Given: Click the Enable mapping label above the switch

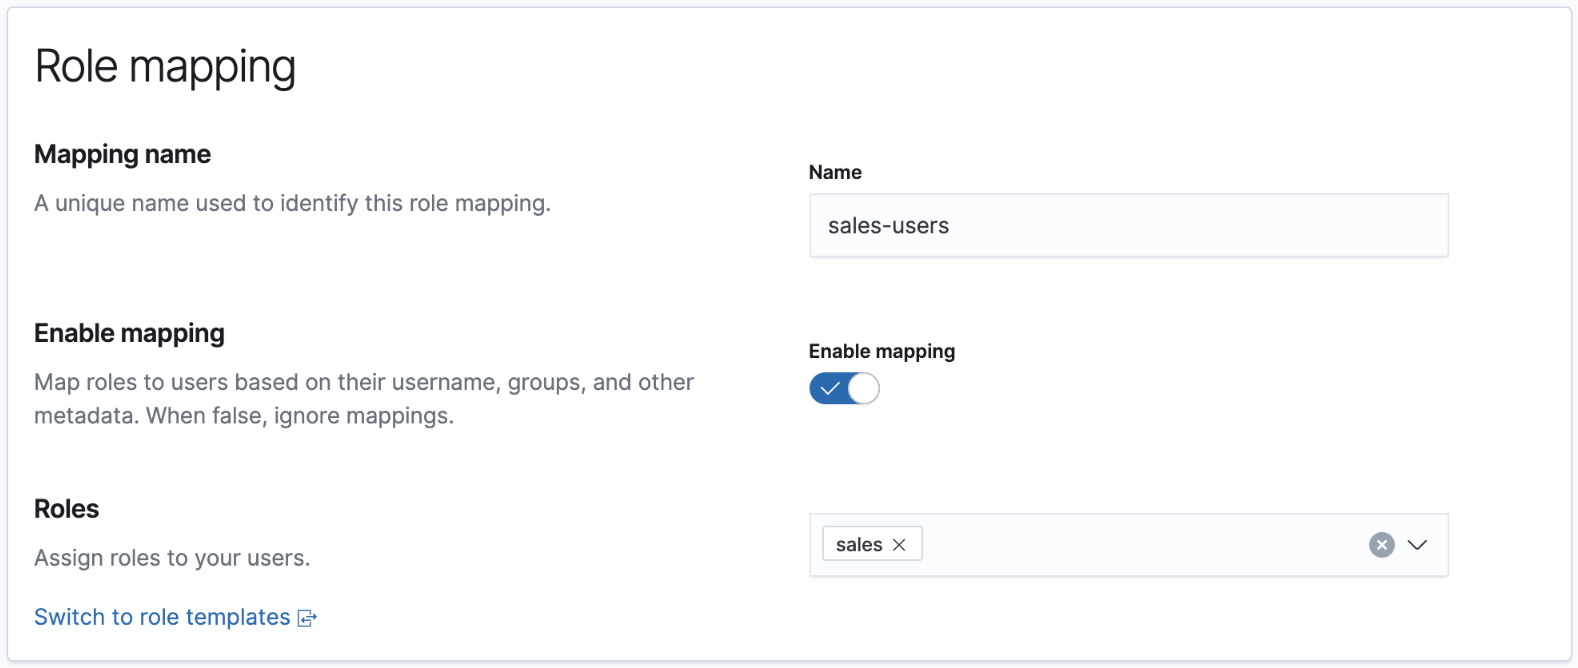Looking at the screenshot, I should [881, 351].
